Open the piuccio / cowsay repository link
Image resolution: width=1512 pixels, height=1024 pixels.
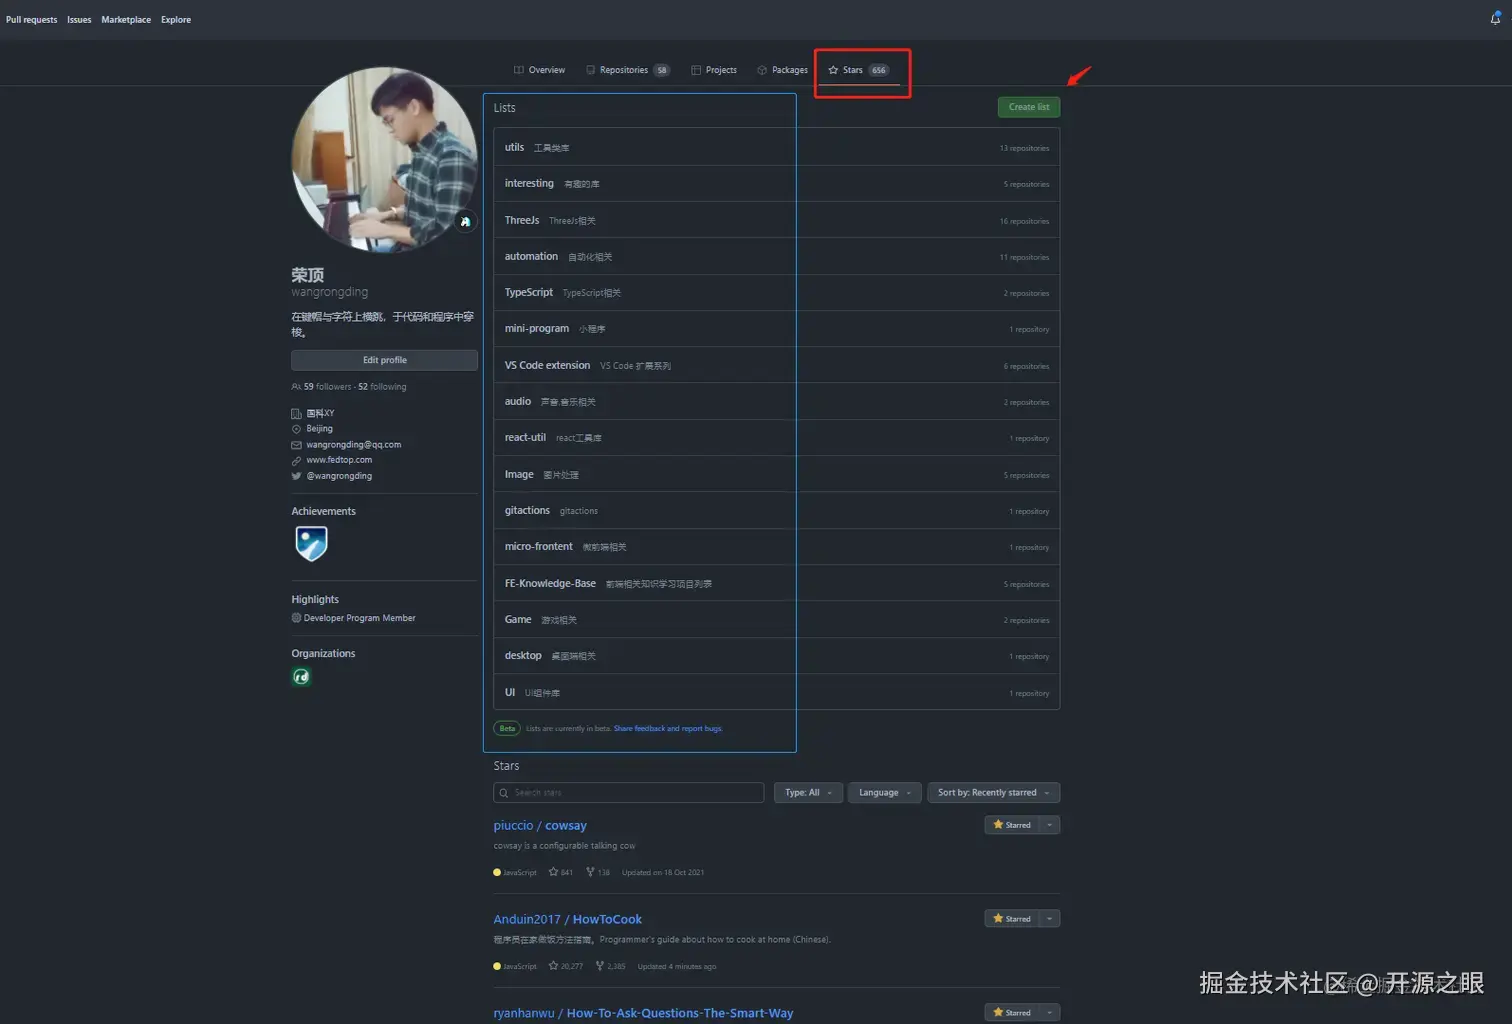click(540, 825)
